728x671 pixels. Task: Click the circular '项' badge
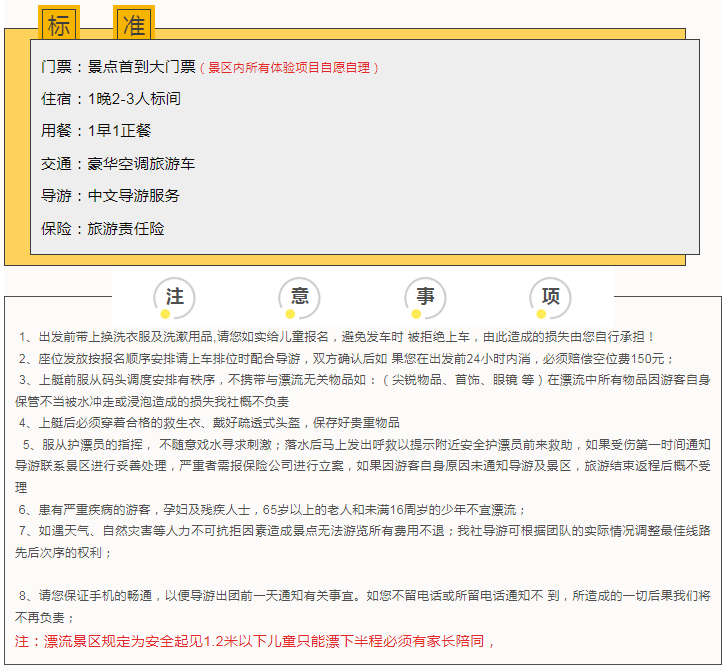click(550, 298)
